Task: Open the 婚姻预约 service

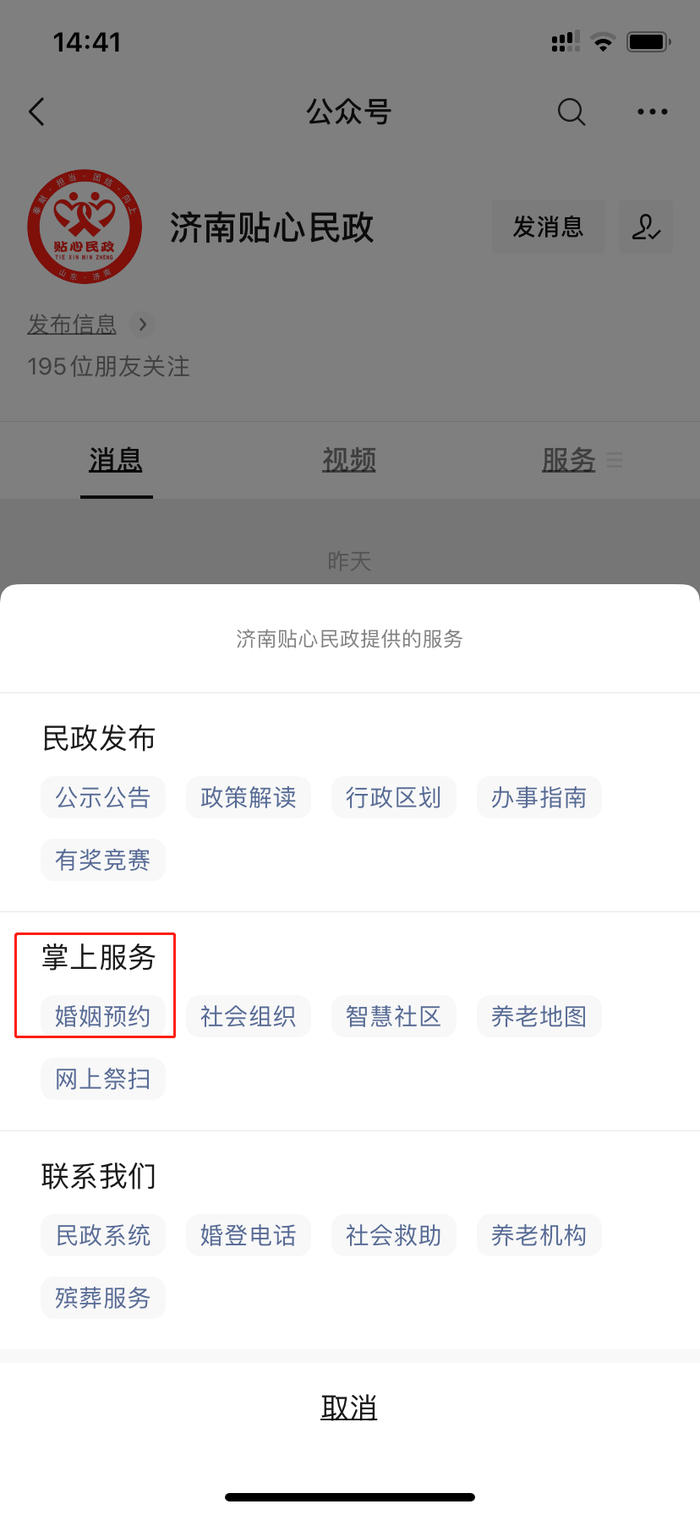Action: 103,1016
